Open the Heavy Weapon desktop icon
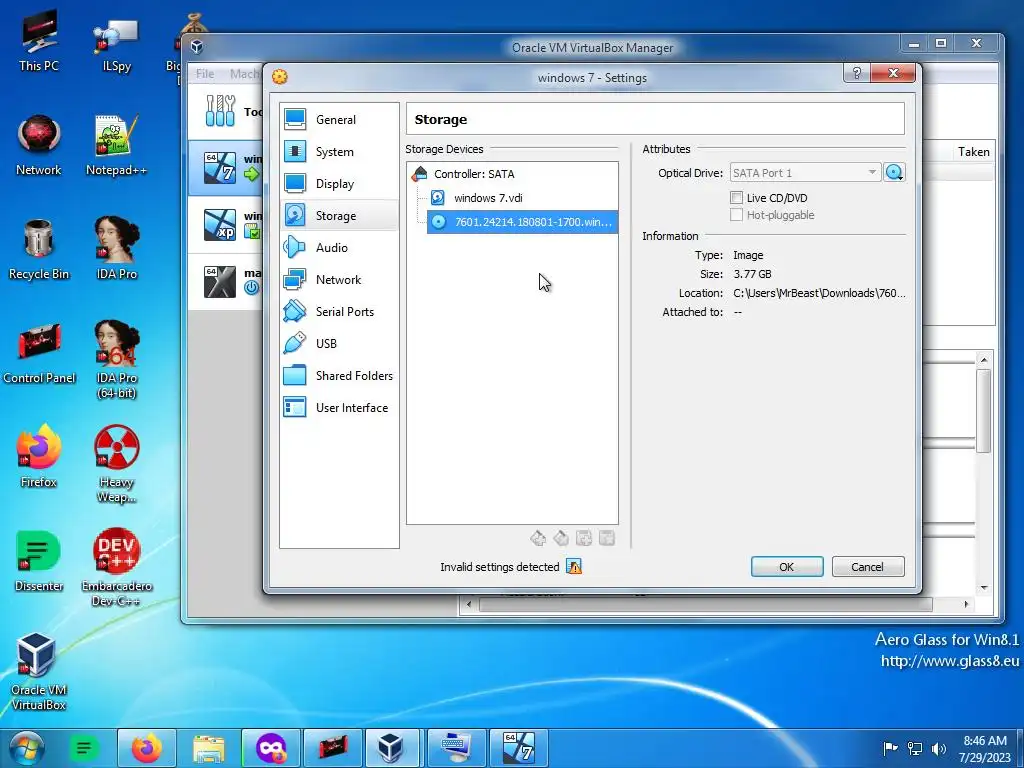This screenshot has width=1024, height=768. click(116, 464)
